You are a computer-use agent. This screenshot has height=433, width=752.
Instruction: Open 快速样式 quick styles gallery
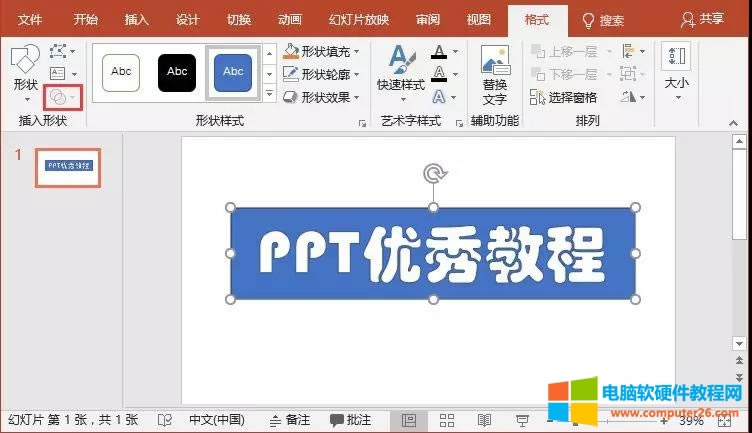pyautogui.click(x=401, y=73)
